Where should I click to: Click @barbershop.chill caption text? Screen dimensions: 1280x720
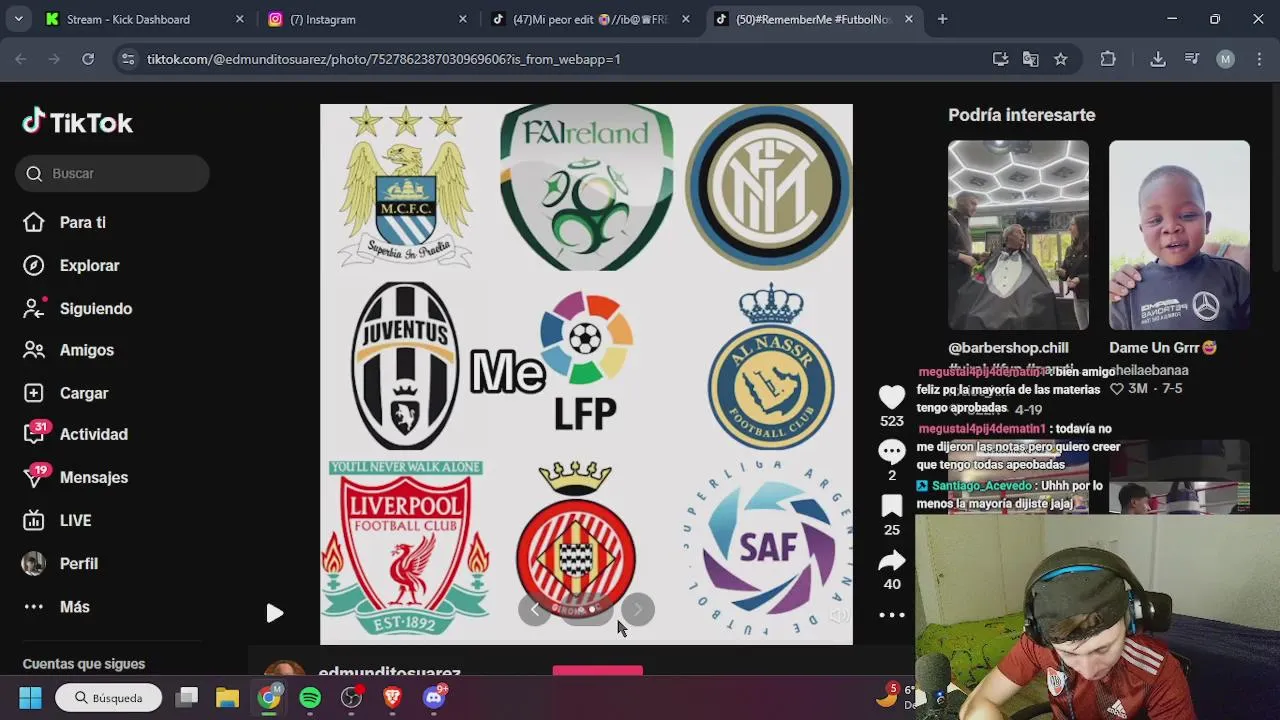(1008, 347)
